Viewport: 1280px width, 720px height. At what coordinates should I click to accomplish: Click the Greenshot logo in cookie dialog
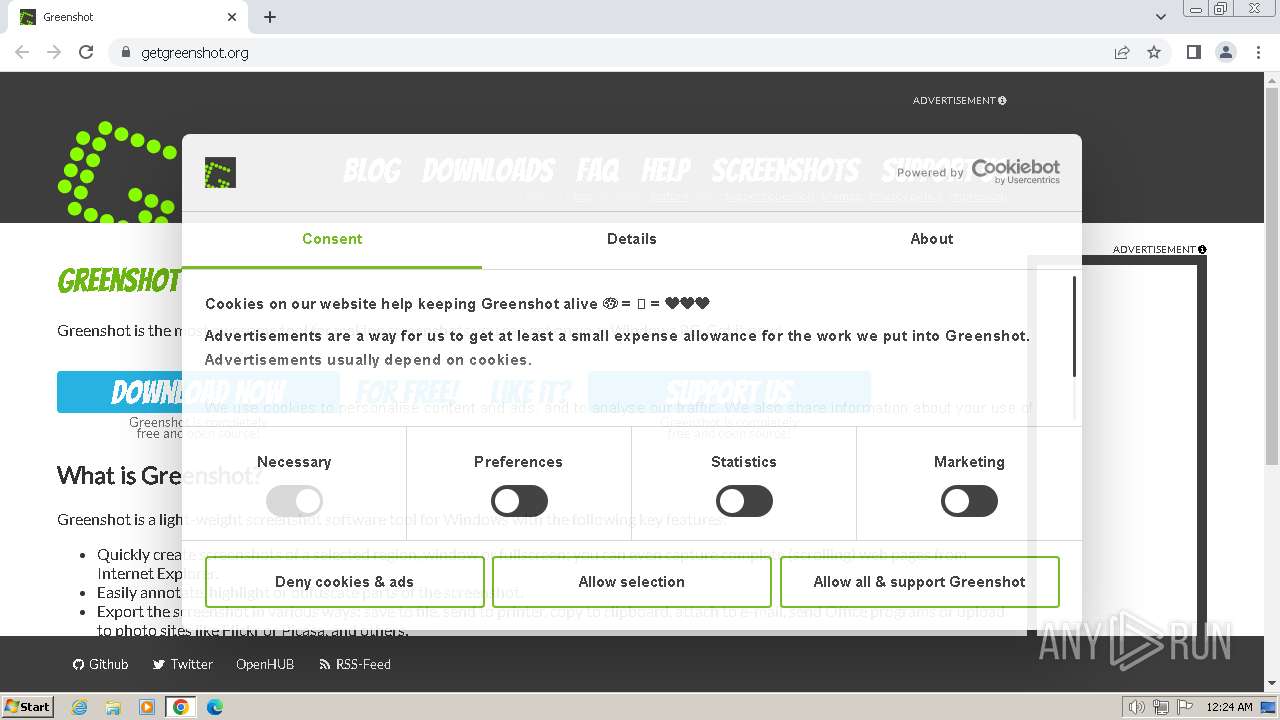(220, 172)
